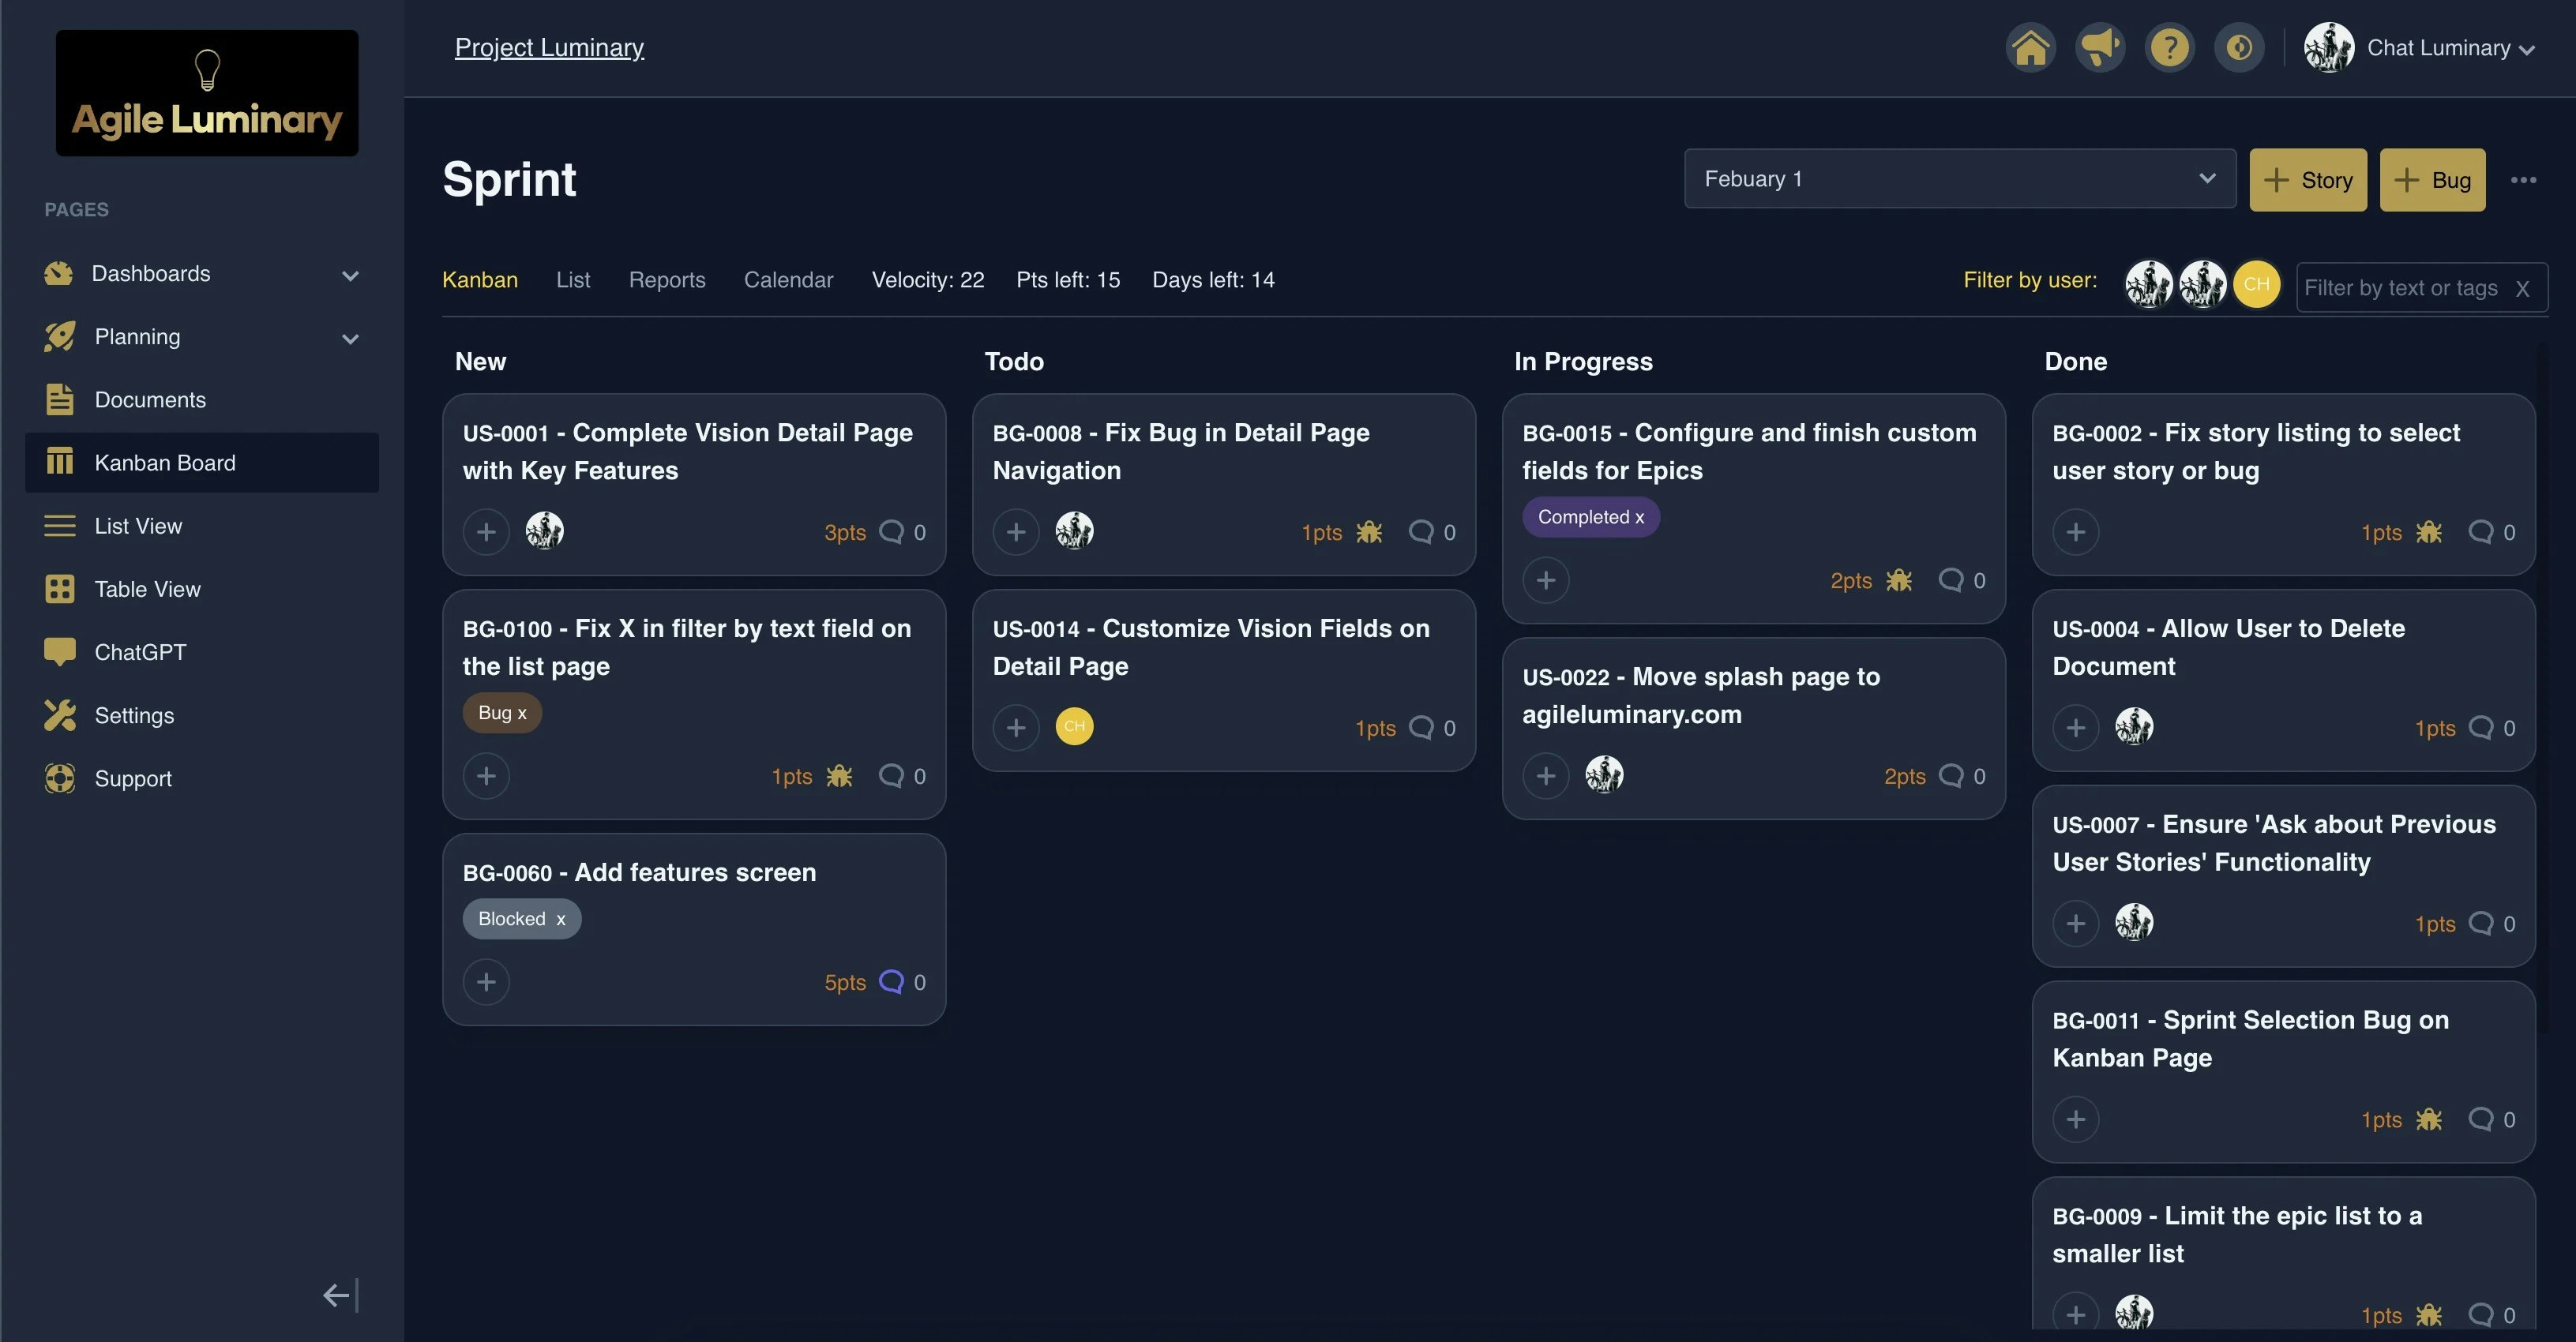Open comments bubble on US-0001 card
2576x1342 pixels.
893,532
